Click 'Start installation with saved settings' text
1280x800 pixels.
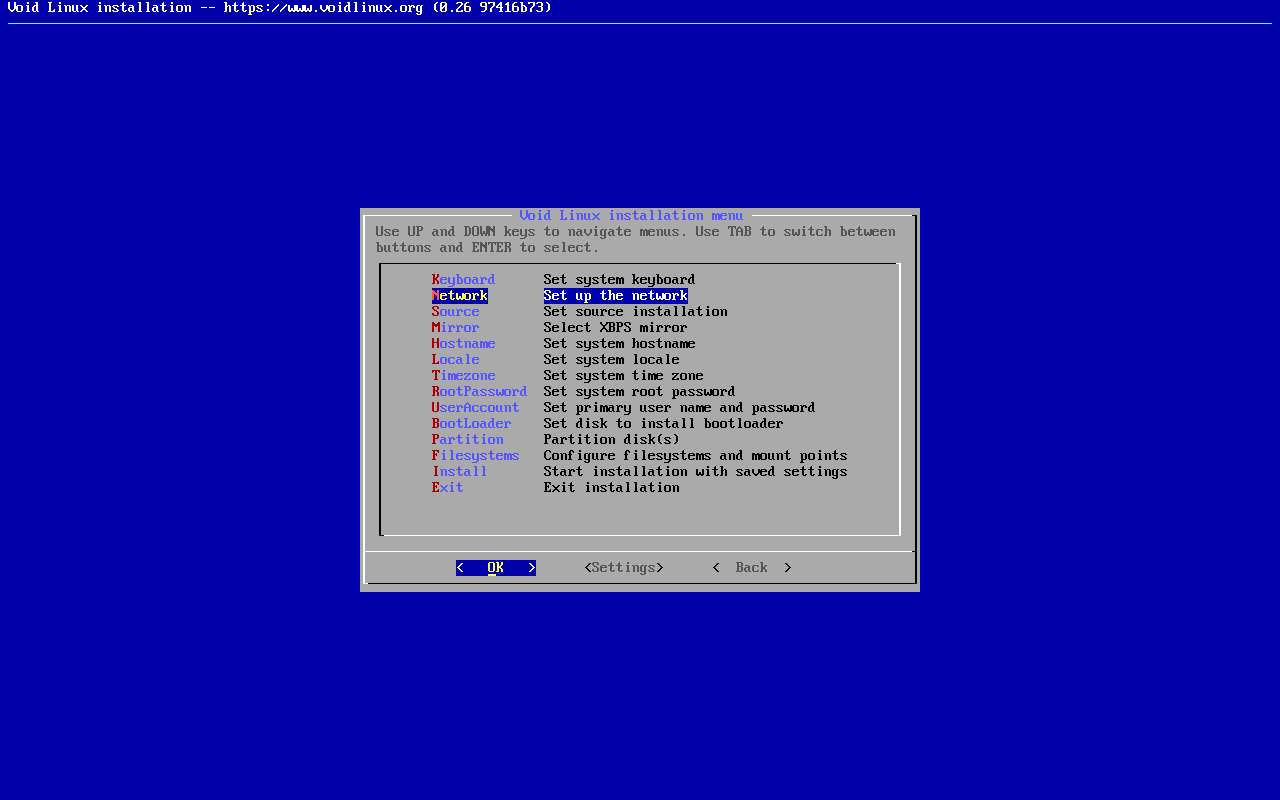pyautogui.click(x=695, y=472)
